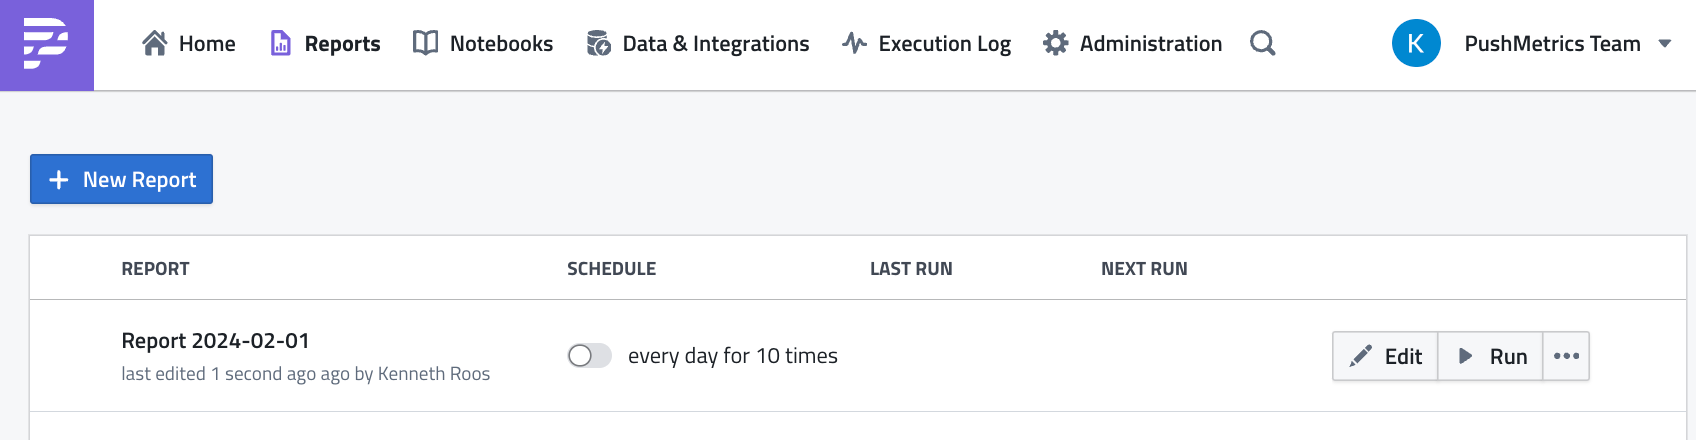The width and height of the screenshot is (1696, 440).
Task: Open more actions ellipsis menu
Action: point(1566,356)
